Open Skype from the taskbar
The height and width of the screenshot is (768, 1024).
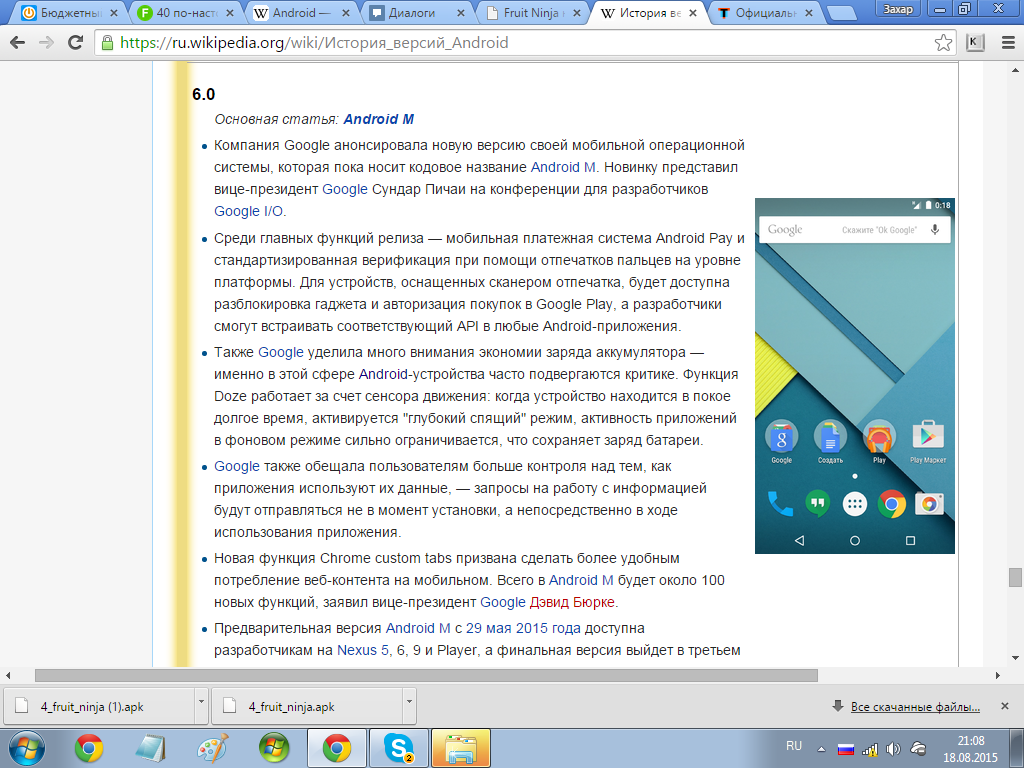tap(398, 747)
